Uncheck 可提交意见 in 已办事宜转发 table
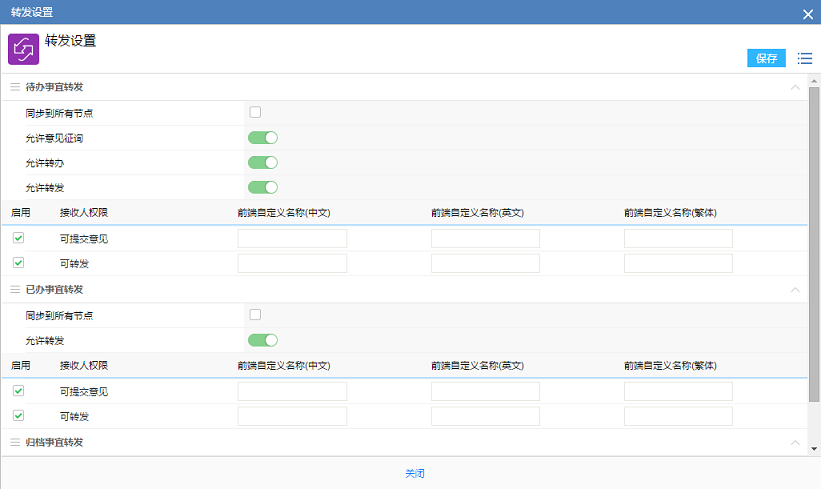Viewport: 821px width, 489px height. tap(18, 391)
